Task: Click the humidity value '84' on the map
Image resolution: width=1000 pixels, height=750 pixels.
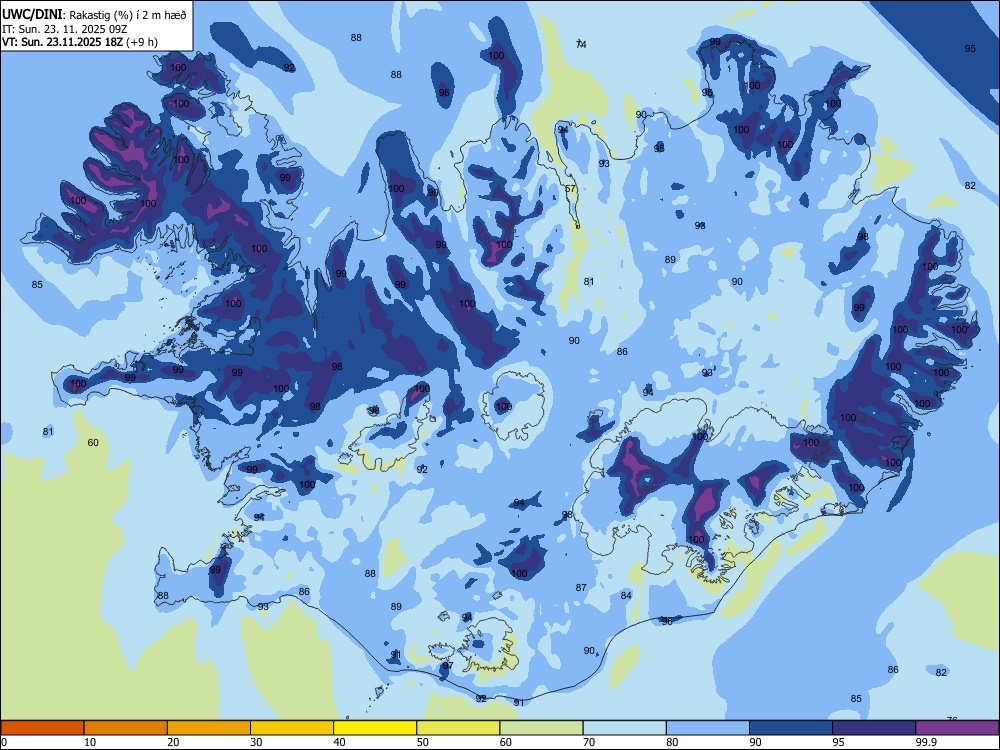Action: pyautogui.click(x=626, y=596)
